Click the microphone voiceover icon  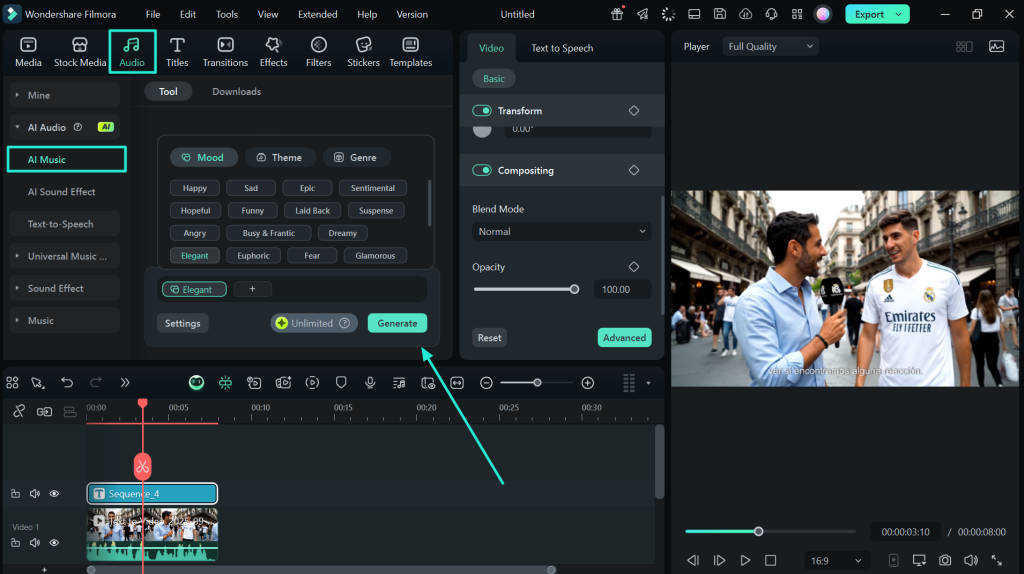370,382
